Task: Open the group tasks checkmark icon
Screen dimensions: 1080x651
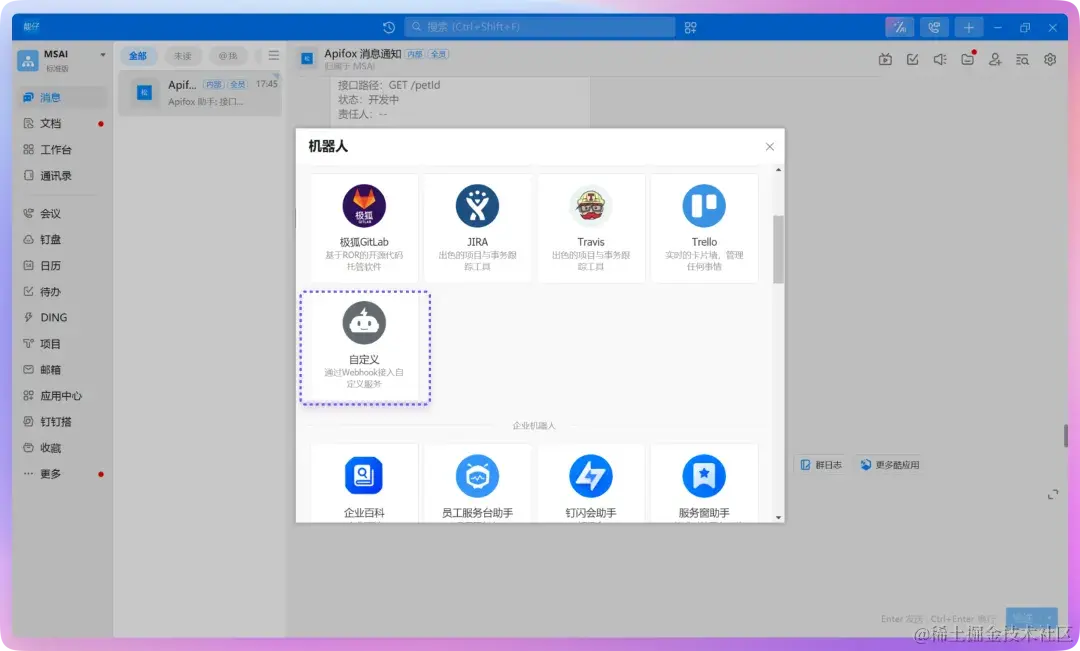Action: tap(913, 60)
